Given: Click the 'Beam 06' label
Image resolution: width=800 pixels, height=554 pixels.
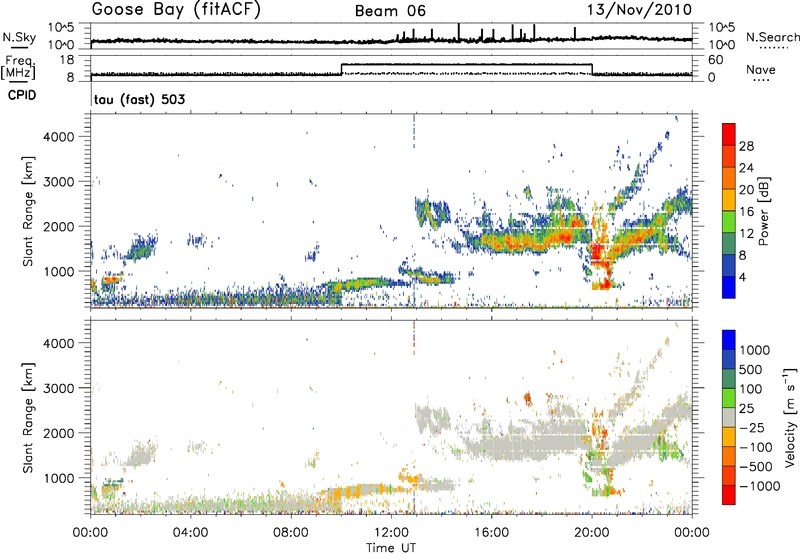Looking at the screenshot, I should point(390,11).
